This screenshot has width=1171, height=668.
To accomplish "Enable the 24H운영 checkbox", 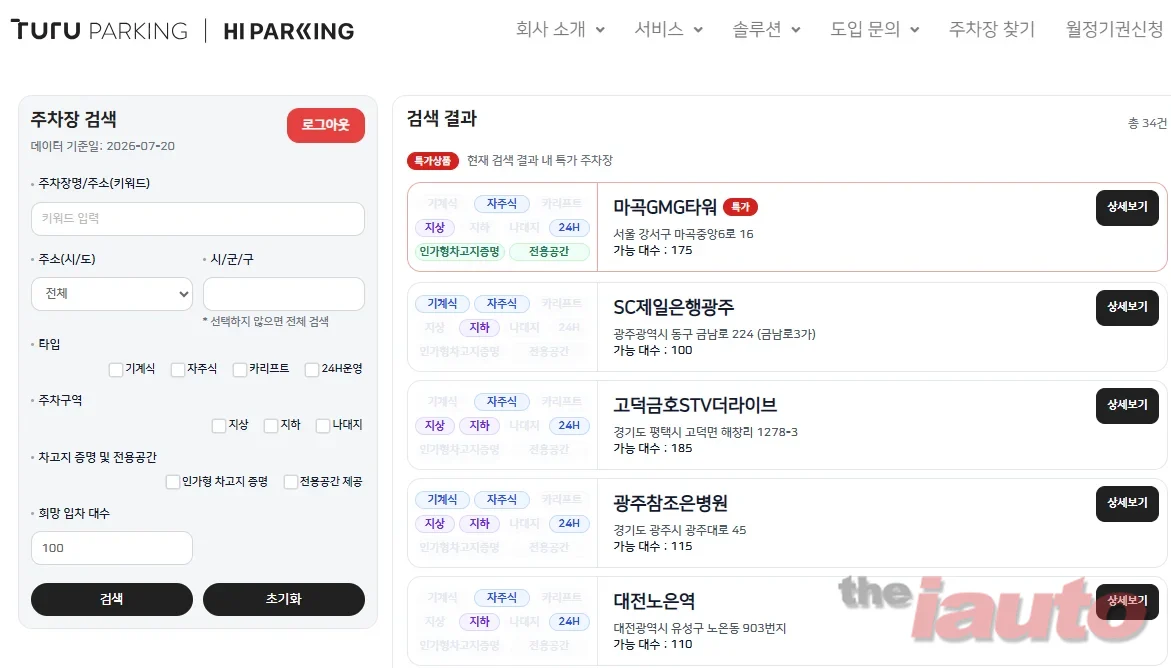I will [x=312, y=369].
